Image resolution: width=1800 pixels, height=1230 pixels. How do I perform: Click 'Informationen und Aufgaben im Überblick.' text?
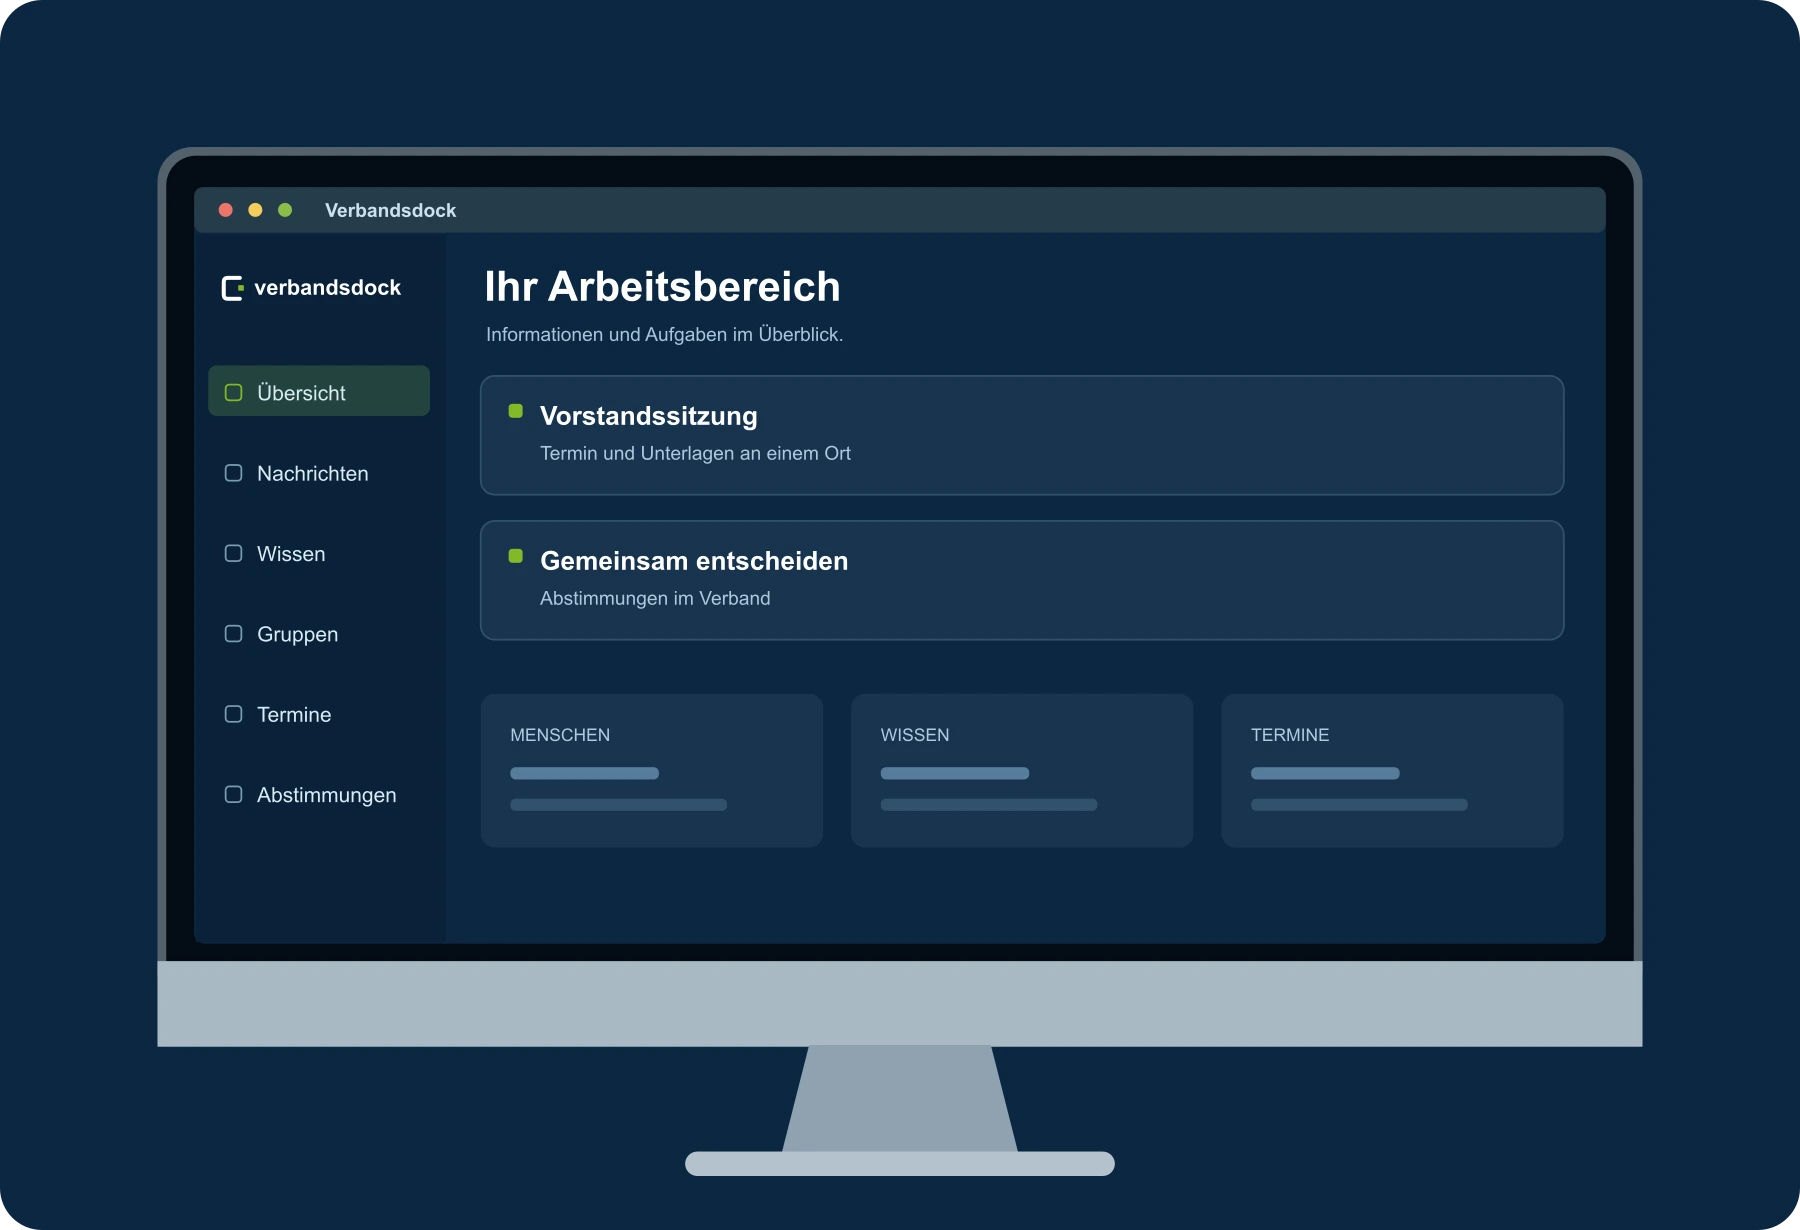click(664, 334)
